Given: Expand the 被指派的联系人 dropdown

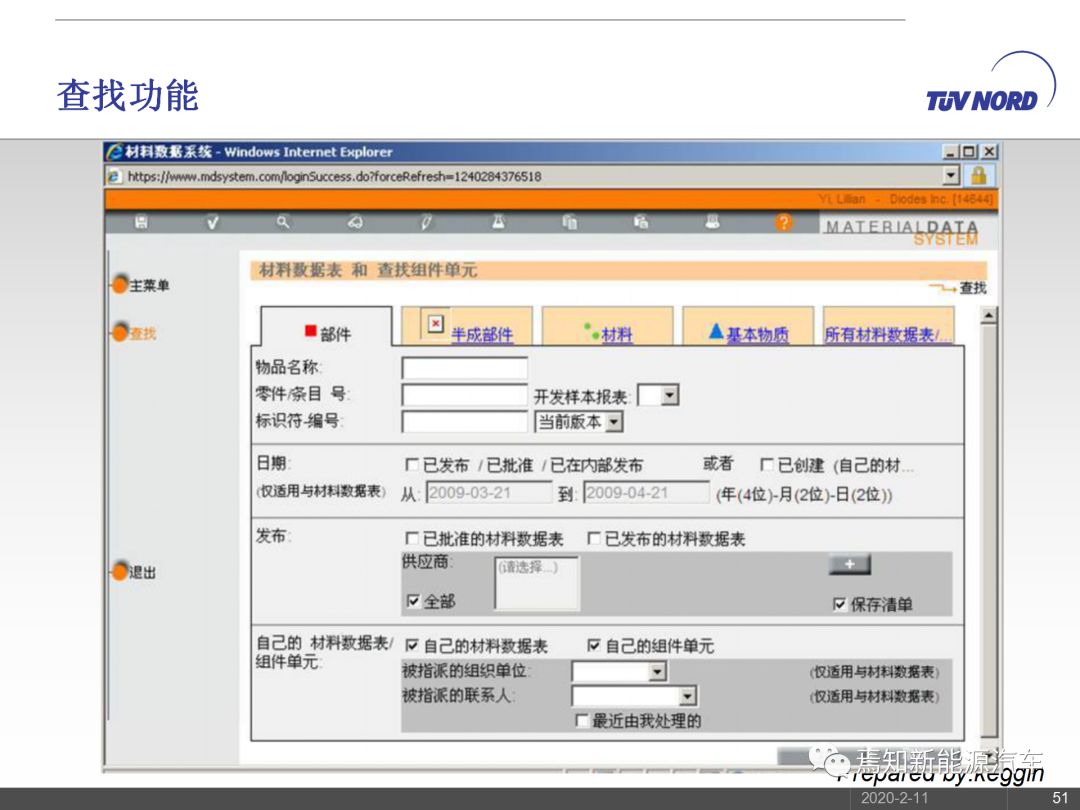Looking at the screenshot, I should [687, 696].
